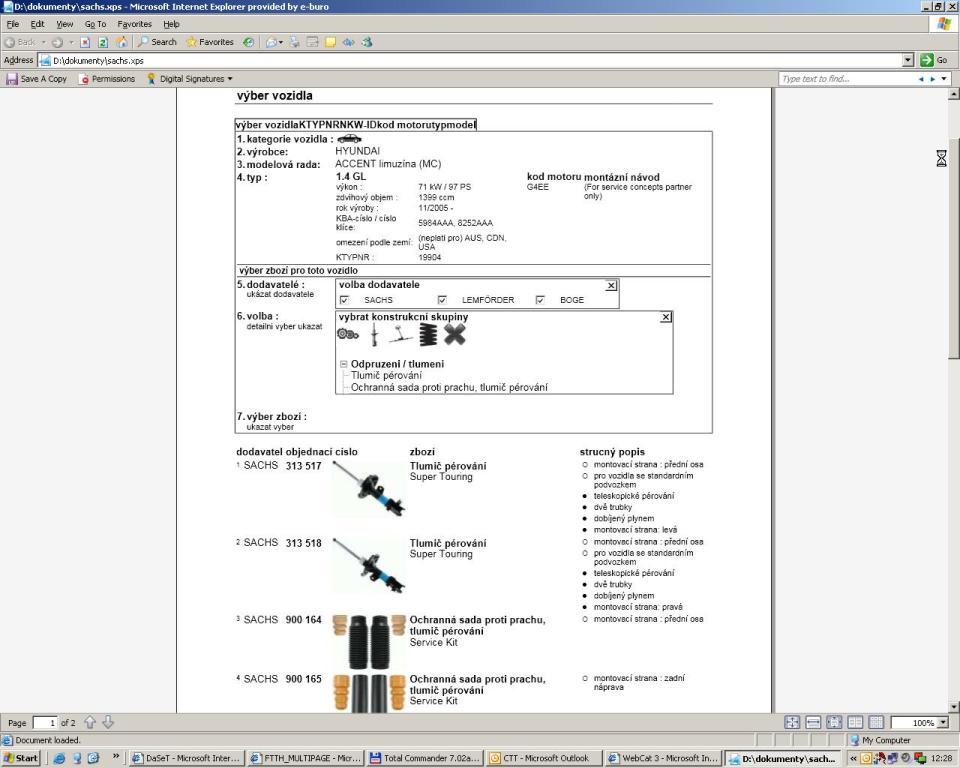960x768 pixels.
Task: Open Internet Explorer from quick launch
Action: point(59,758)
